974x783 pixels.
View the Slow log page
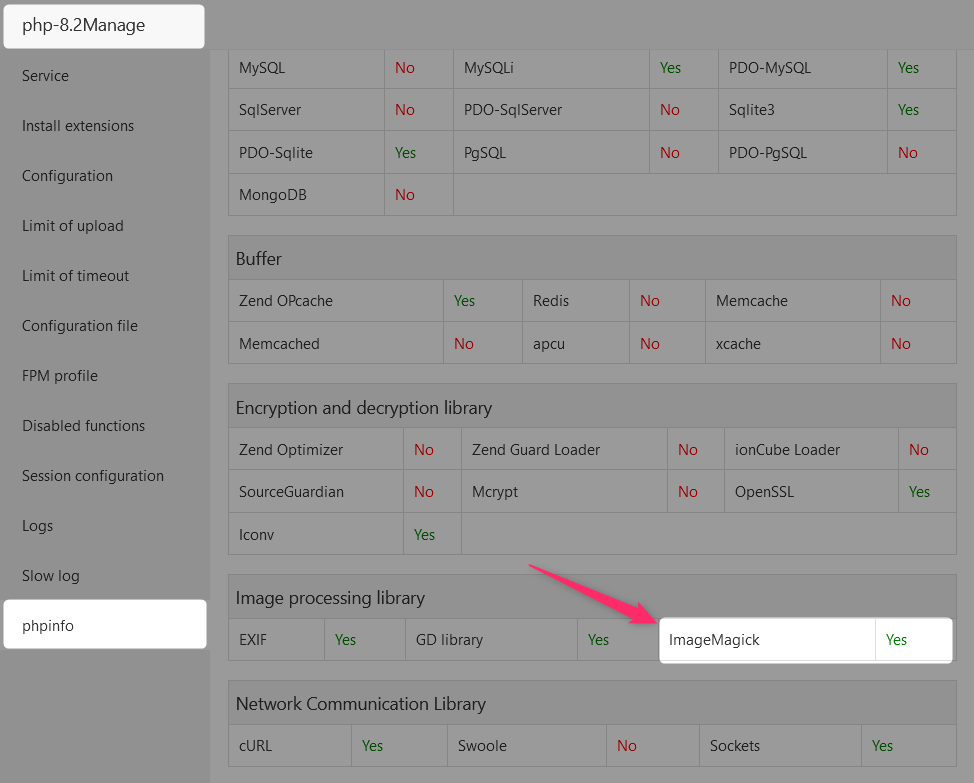click(x=51, y=576)
